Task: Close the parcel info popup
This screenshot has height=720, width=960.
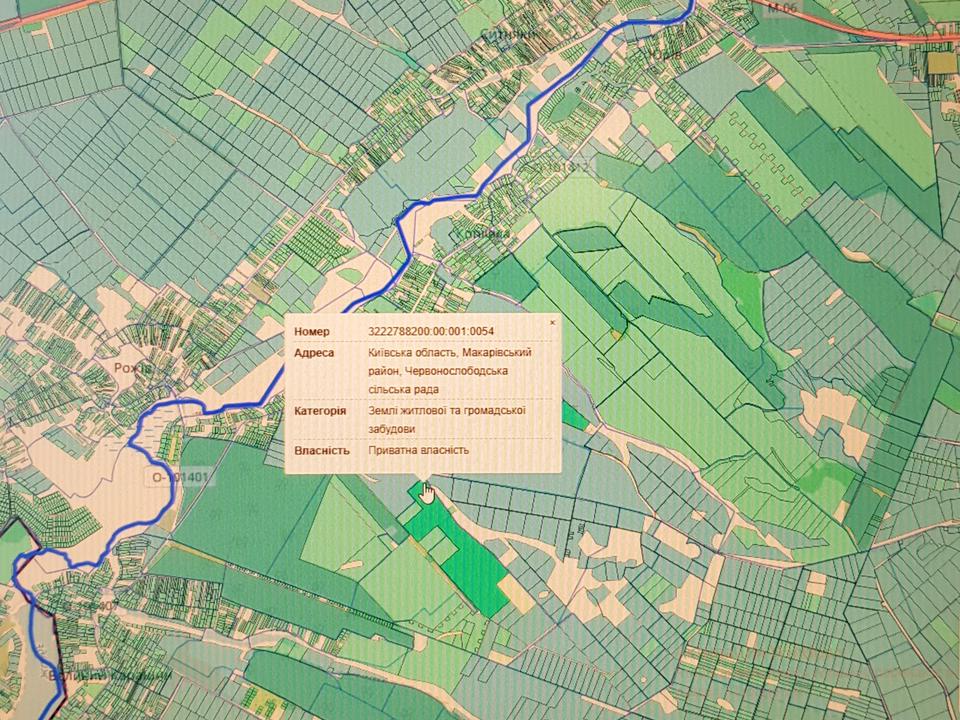Action: tap(552, 322)
